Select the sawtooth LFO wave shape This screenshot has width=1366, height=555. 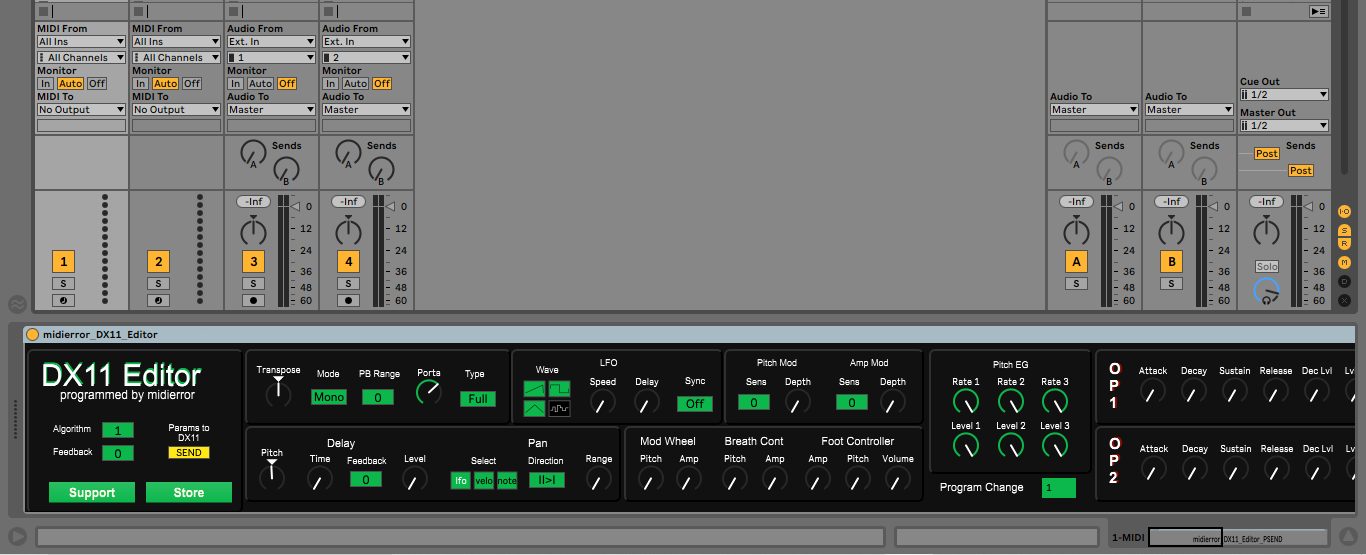[535, 388]
